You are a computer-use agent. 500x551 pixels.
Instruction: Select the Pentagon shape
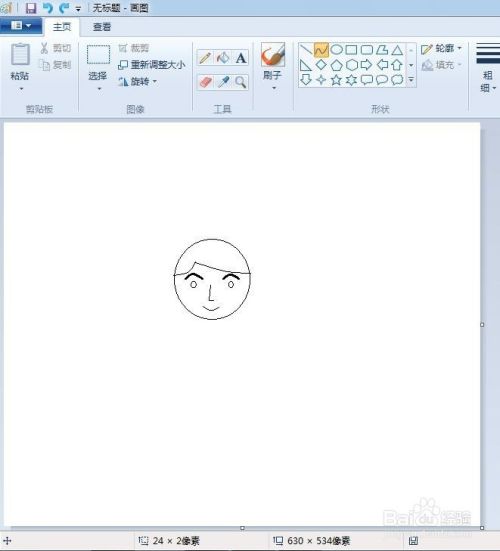point(337,65)
